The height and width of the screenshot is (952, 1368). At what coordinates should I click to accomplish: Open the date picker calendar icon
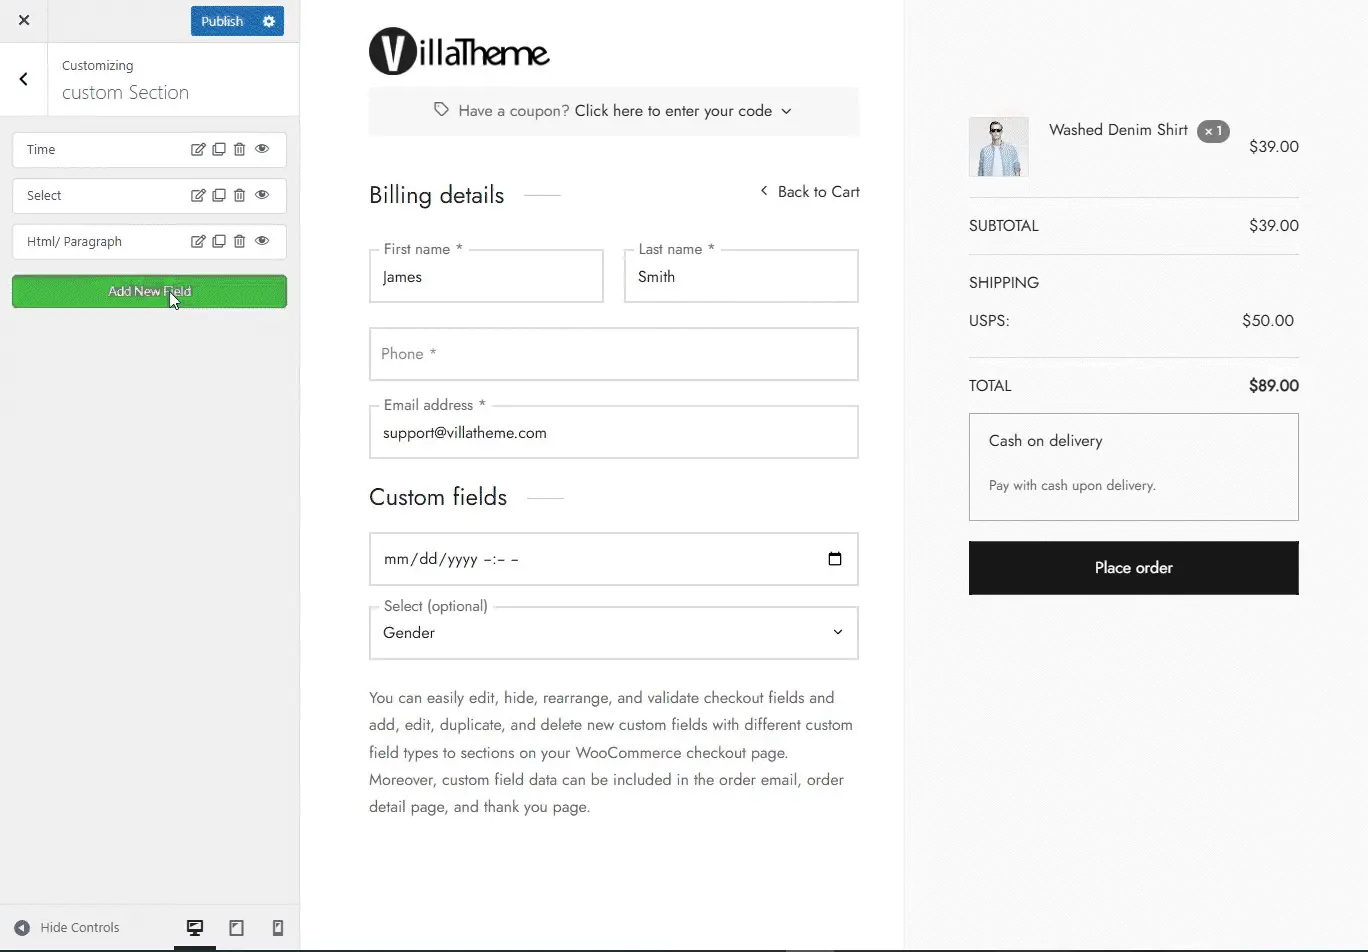coord(835,559)
